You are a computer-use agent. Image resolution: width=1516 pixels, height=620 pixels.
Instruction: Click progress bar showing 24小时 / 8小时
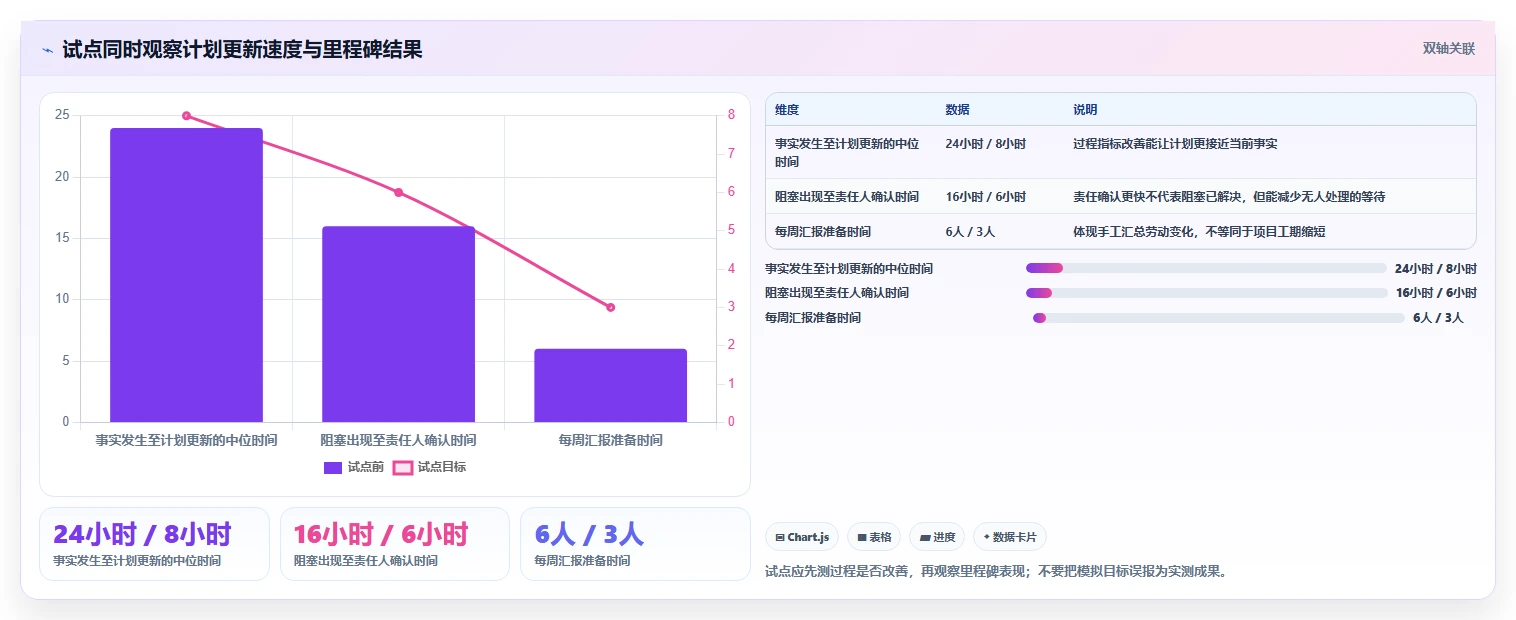click(x=1206, y=268)
